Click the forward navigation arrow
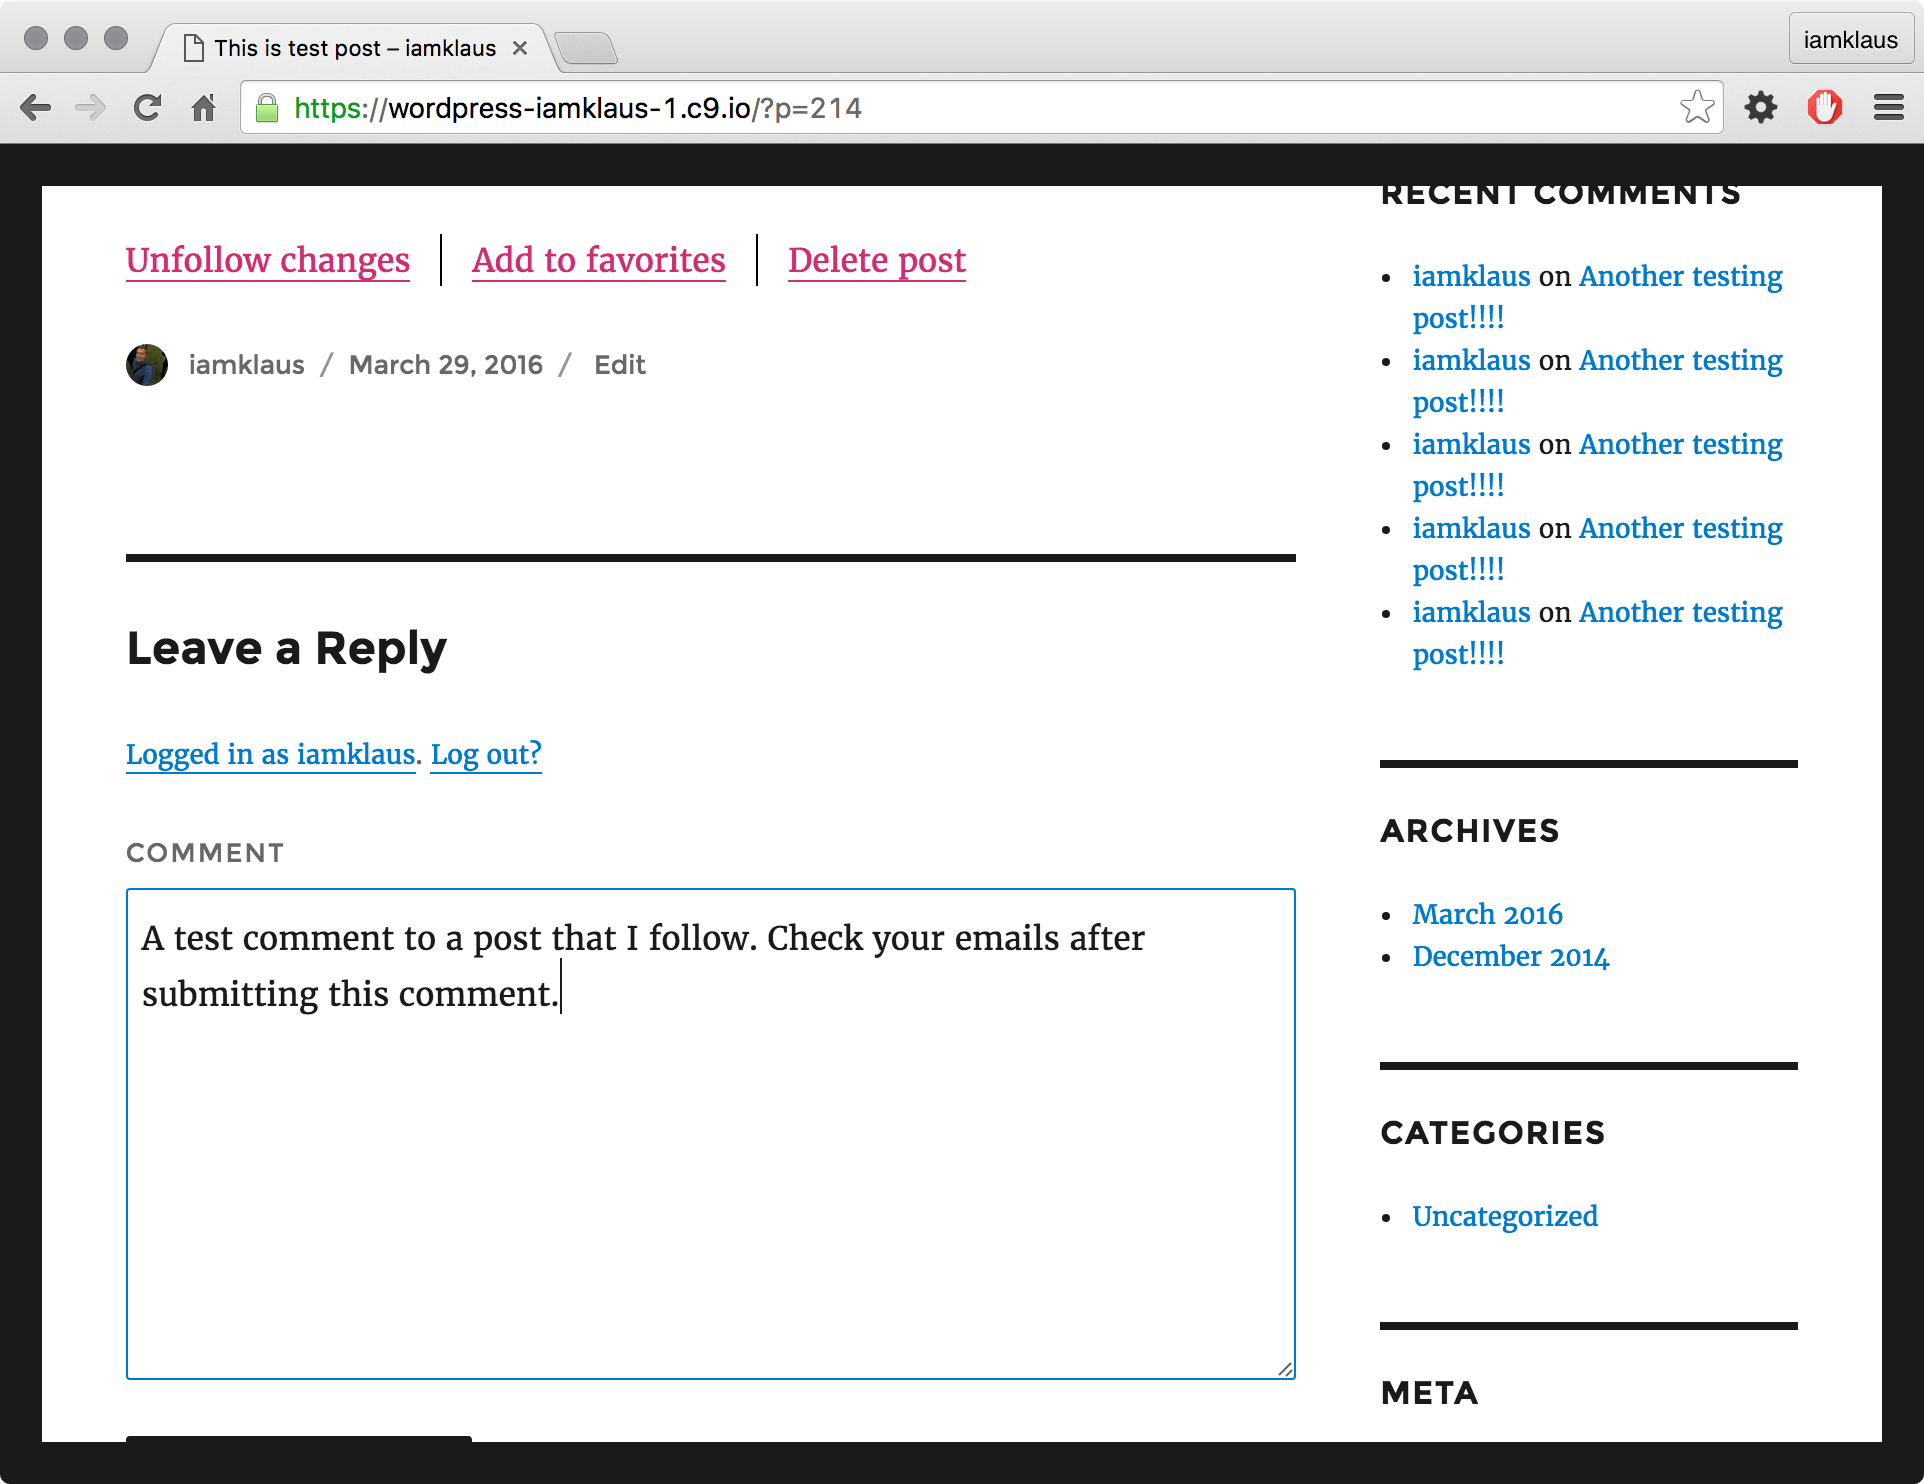The image size is (1924, 1484). click(91, 108)
